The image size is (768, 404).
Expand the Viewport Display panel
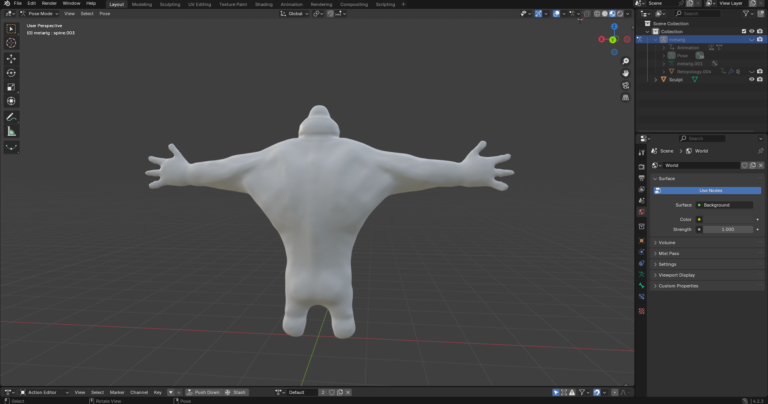pyautogui.click(x=676, y=275)
